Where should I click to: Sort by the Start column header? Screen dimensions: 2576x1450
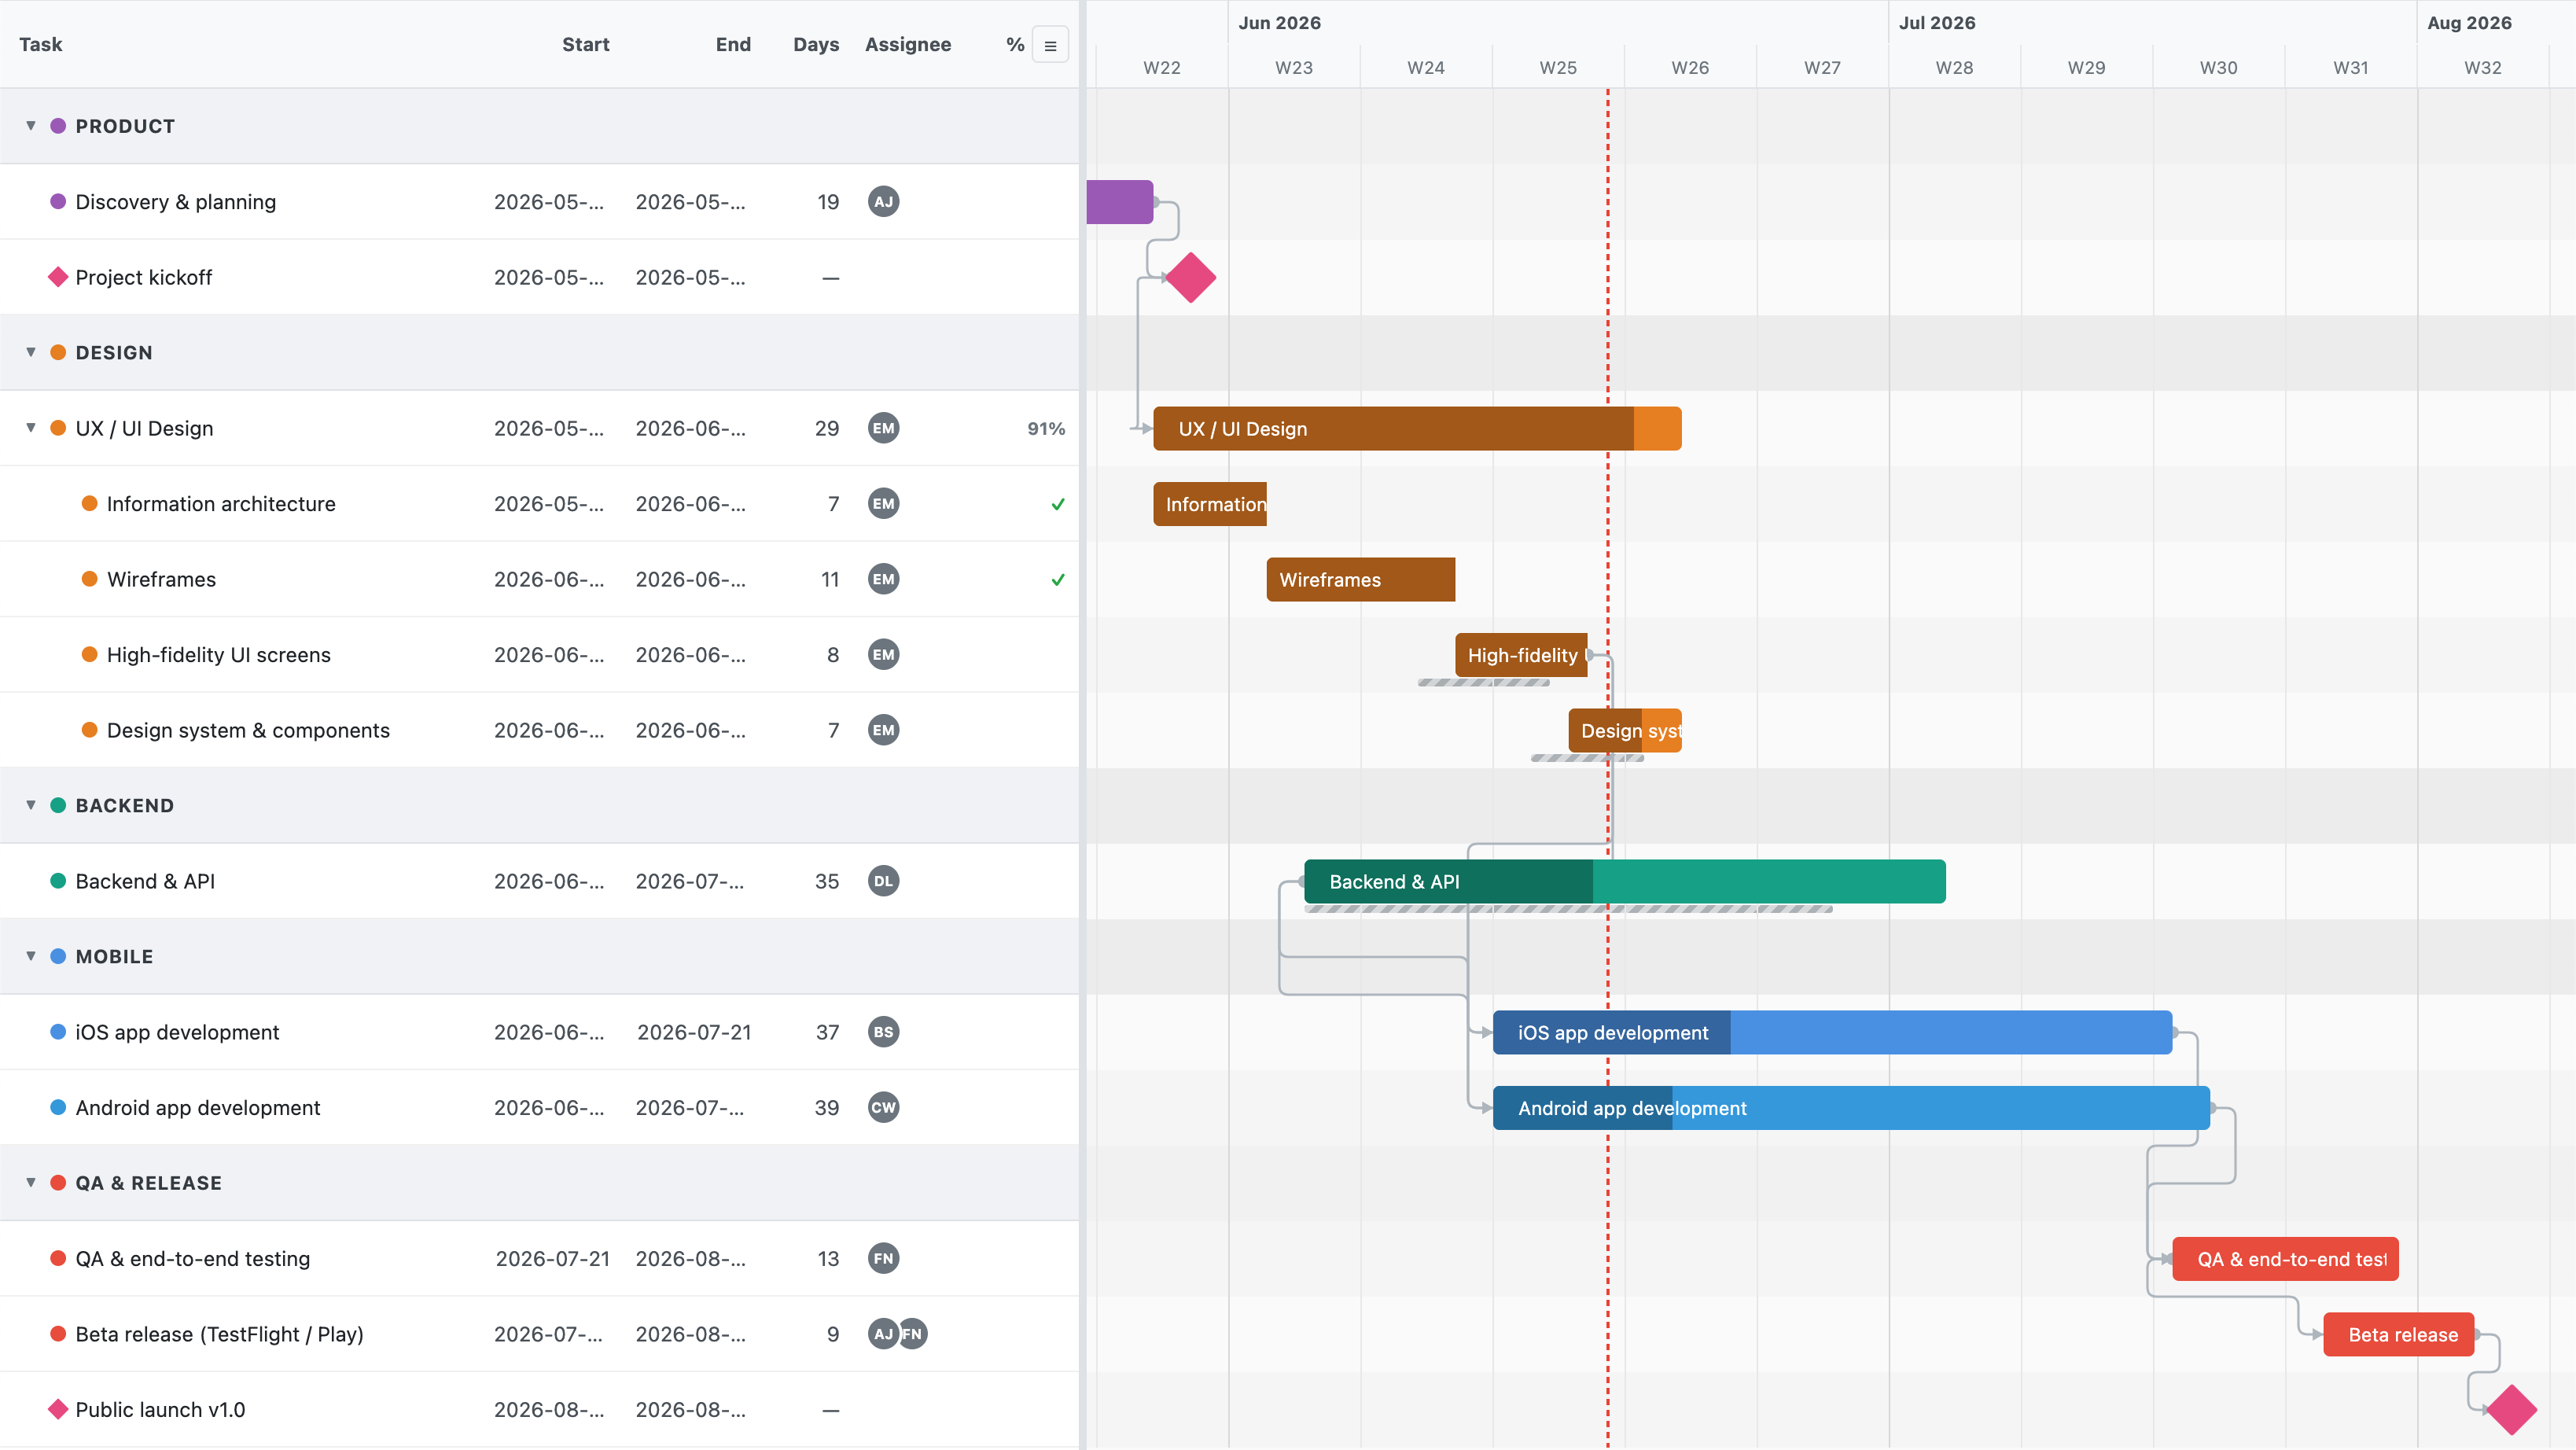point(585,44)
